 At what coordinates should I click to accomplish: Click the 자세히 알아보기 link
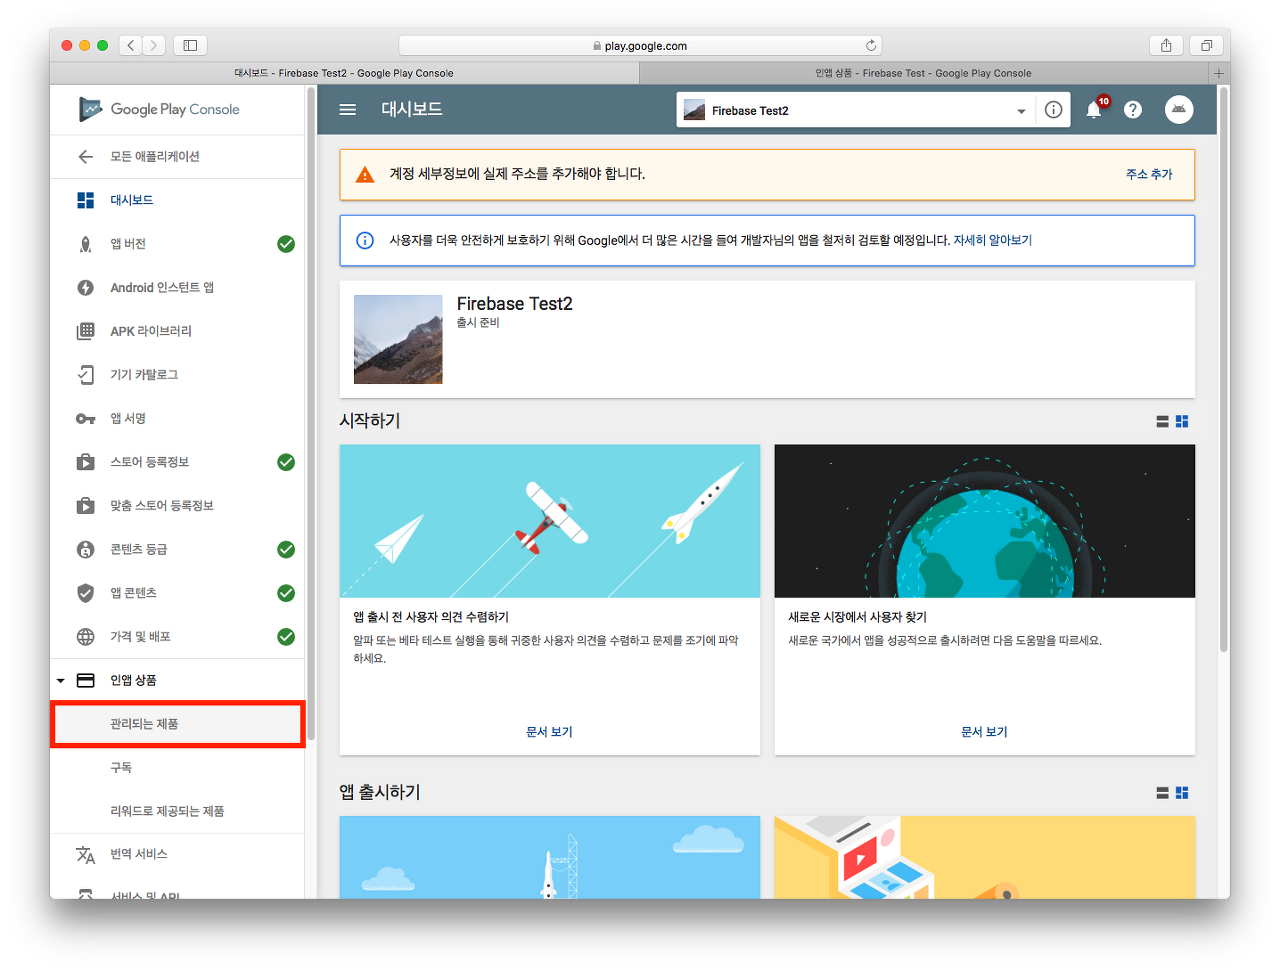992,240
